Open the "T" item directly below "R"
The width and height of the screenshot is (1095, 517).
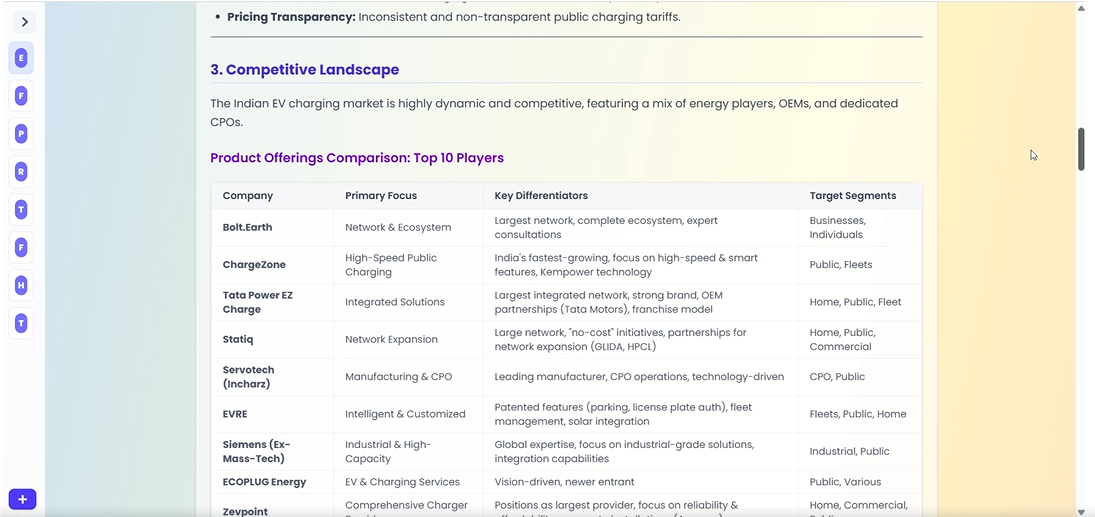pyautogui.click(x=21, y=210)
